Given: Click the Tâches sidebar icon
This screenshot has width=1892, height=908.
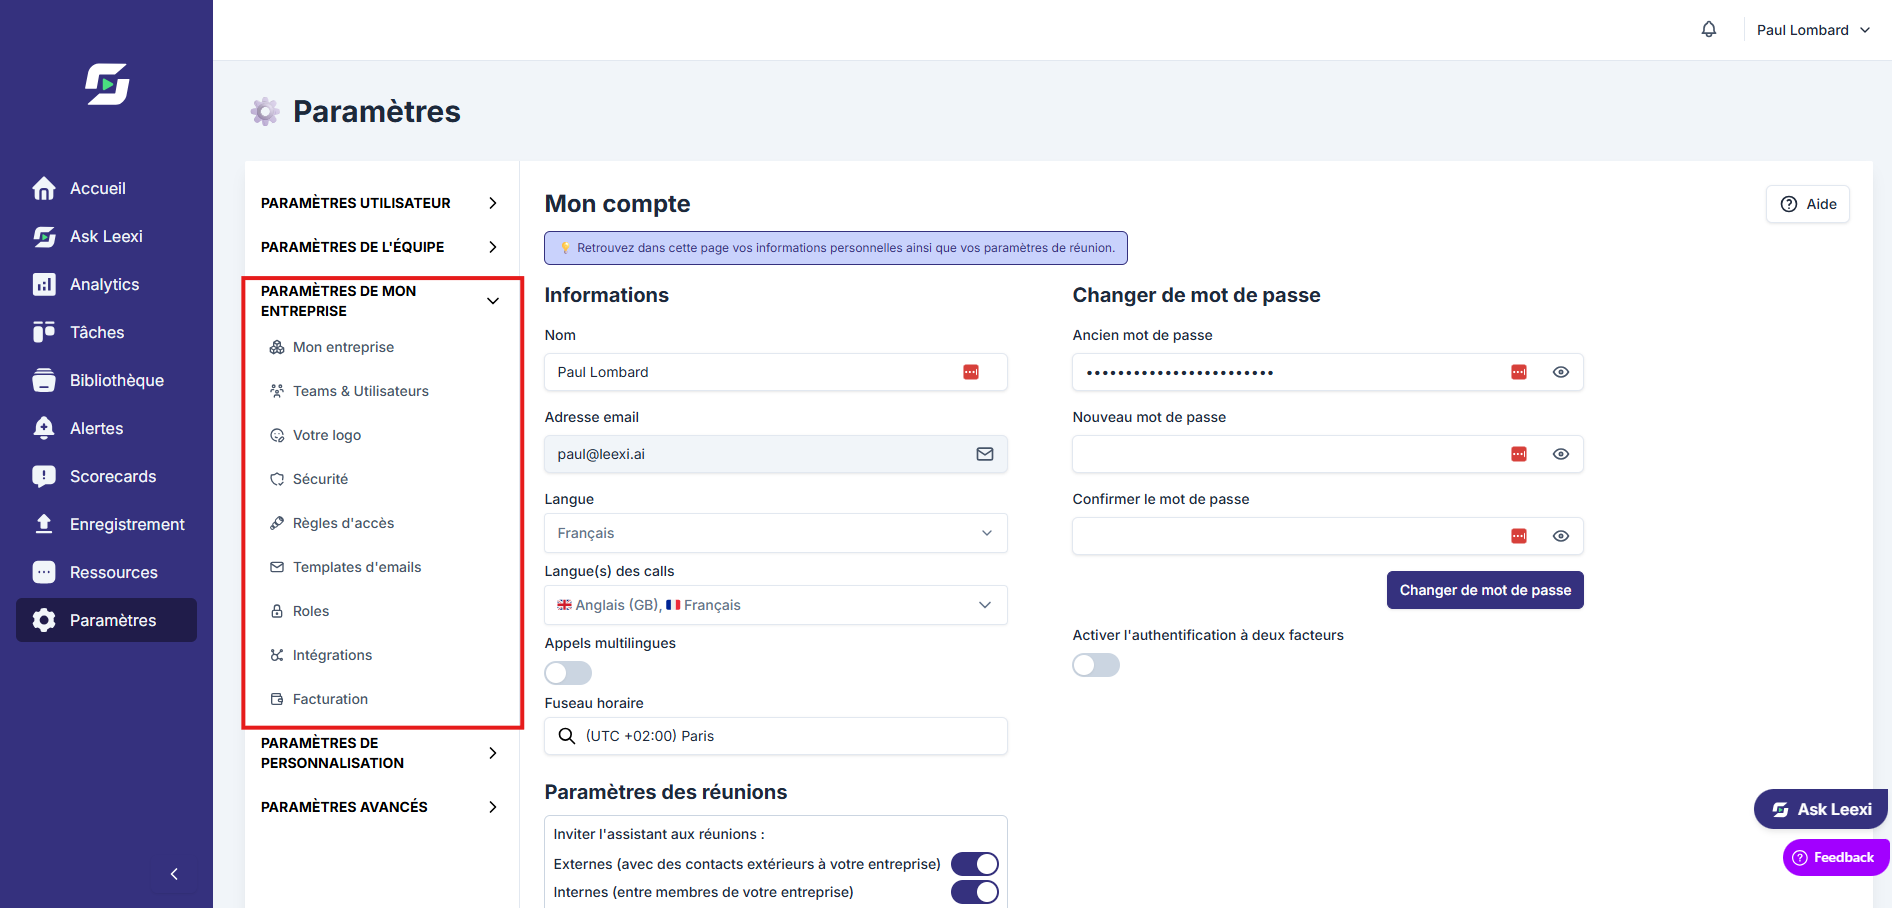Looking at the screenshot, I should coord(44,332).
